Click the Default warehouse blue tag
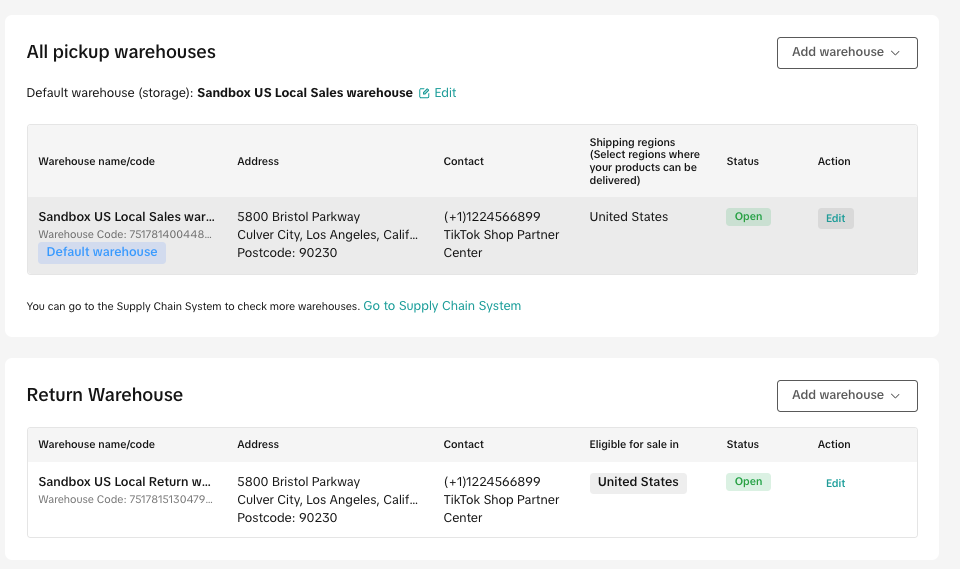960x569 pixels. tap(102, 252)
